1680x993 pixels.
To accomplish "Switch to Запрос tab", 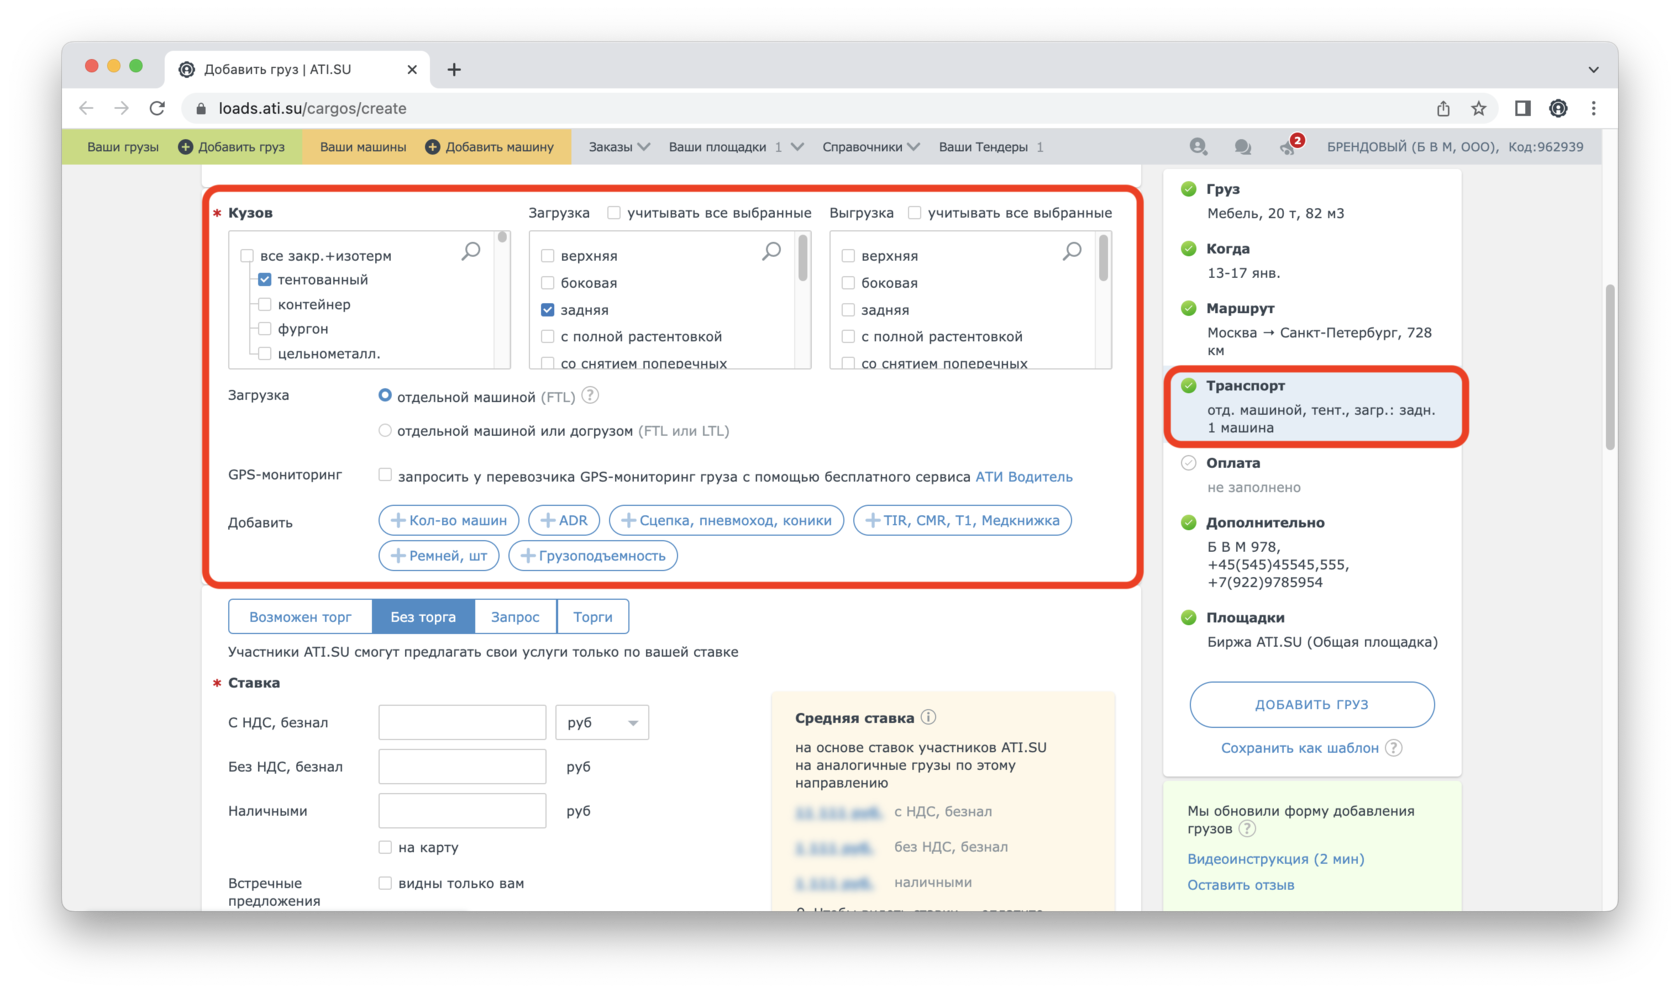I will pos(515,617).
